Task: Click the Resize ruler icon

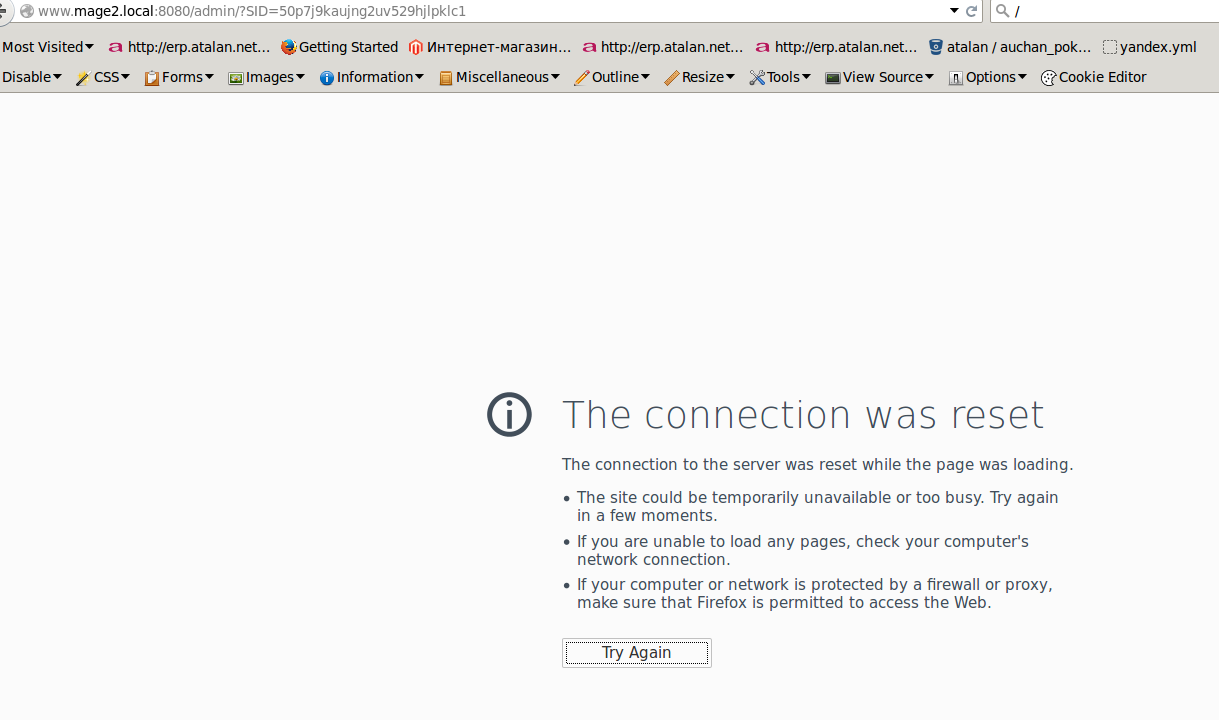Action: 672,78
